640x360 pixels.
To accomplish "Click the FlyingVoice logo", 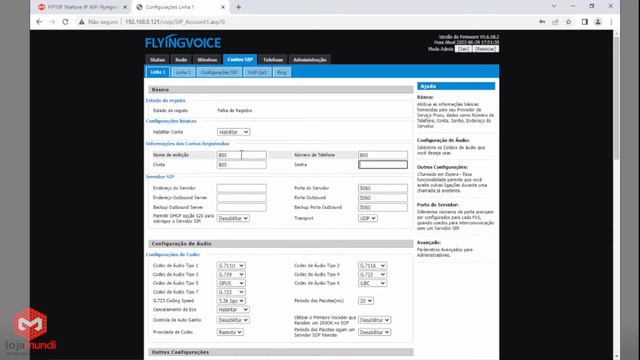I will point(183,42).
